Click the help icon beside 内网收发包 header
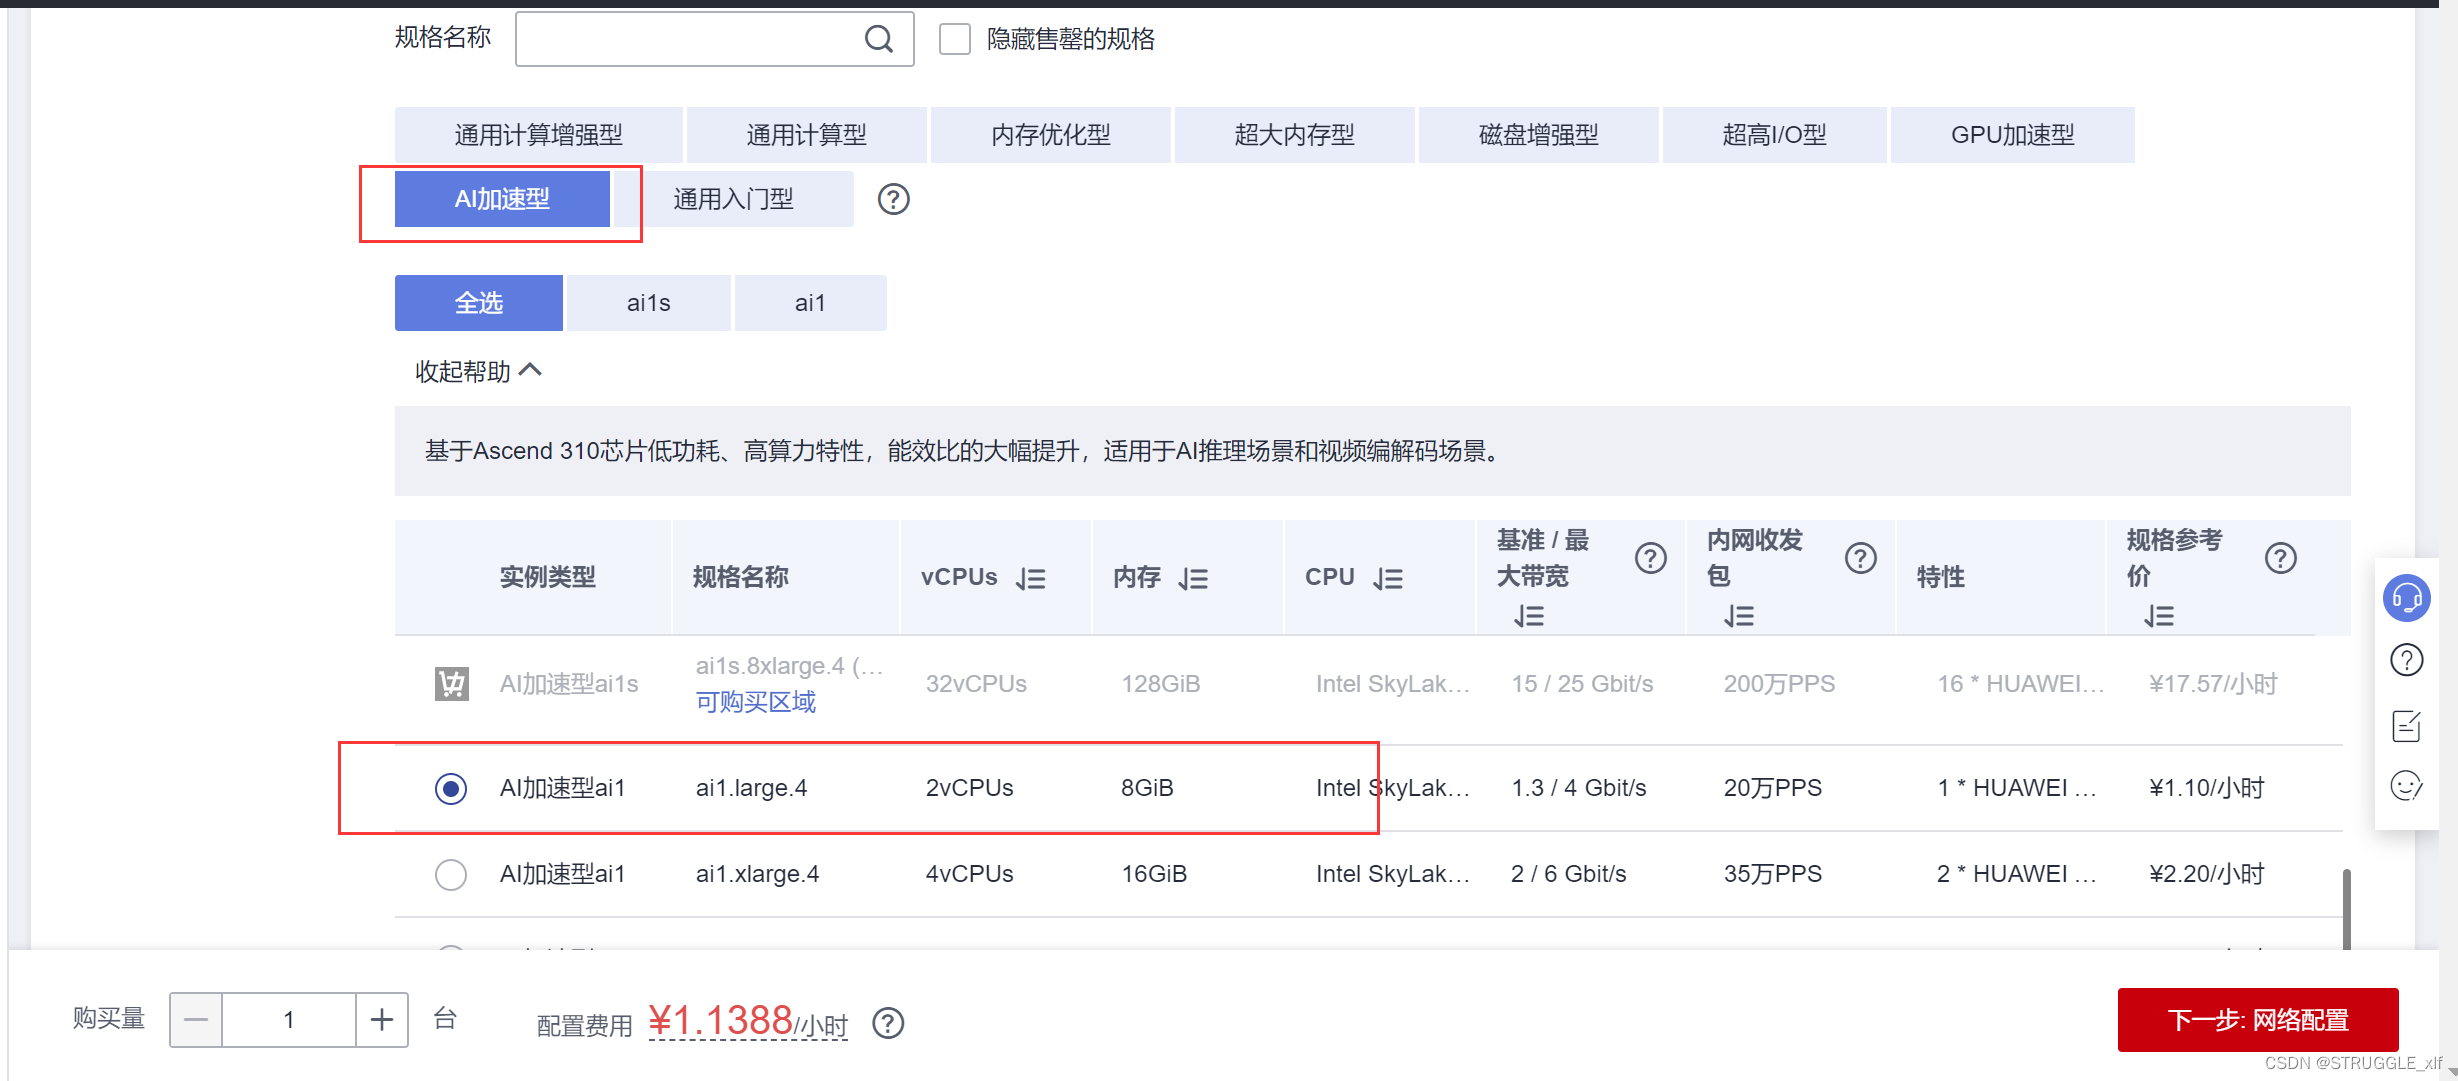Viewport: 2458px width, 1081px height. (1860, 558)
